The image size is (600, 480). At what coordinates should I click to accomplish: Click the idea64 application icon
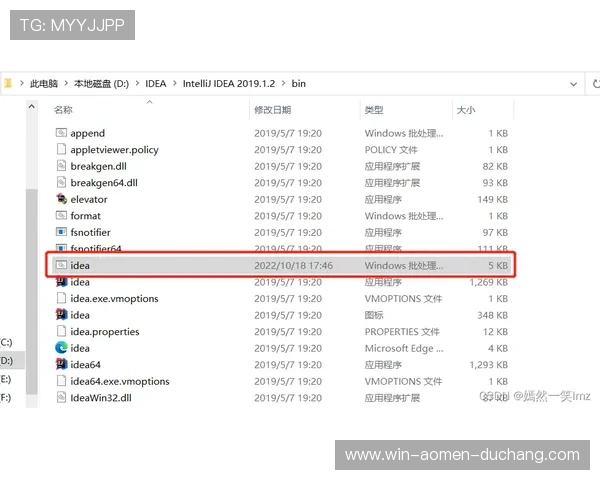[61, 364]
